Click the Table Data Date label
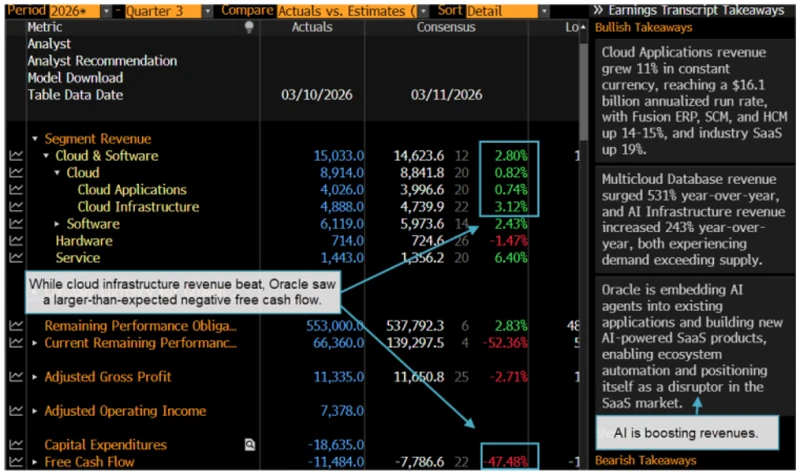The image size is (800, 472). [x=75, y=95]
